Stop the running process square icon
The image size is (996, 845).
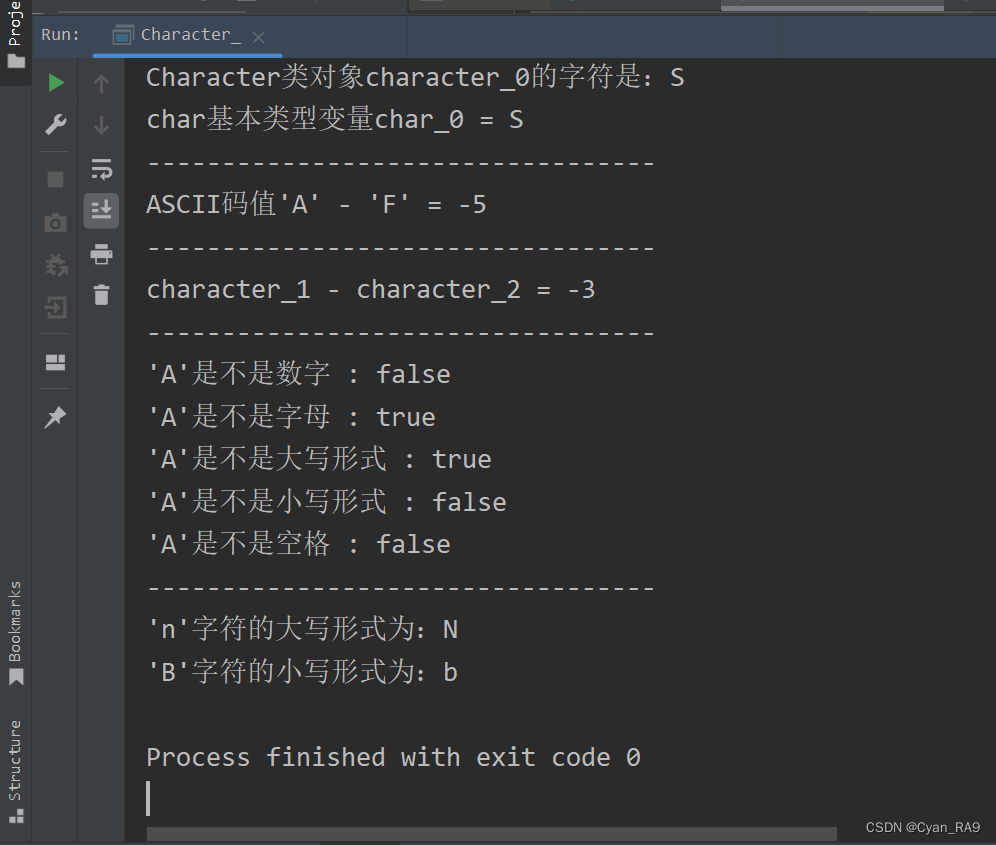(x=56, y=180)
